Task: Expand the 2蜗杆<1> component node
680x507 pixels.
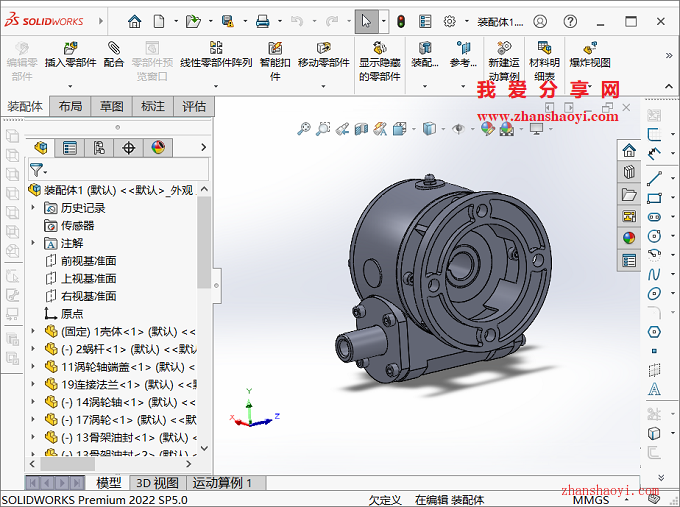Action: tap(33, 349)
